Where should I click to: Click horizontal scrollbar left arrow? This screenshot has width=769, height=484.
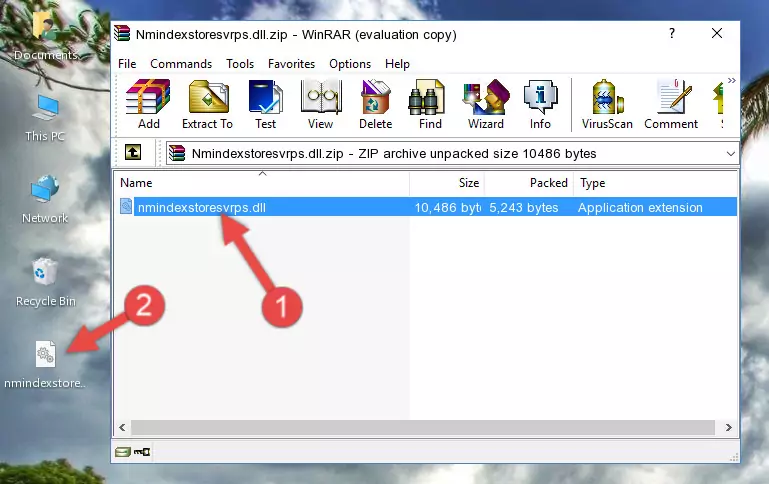tap(123, 428)
